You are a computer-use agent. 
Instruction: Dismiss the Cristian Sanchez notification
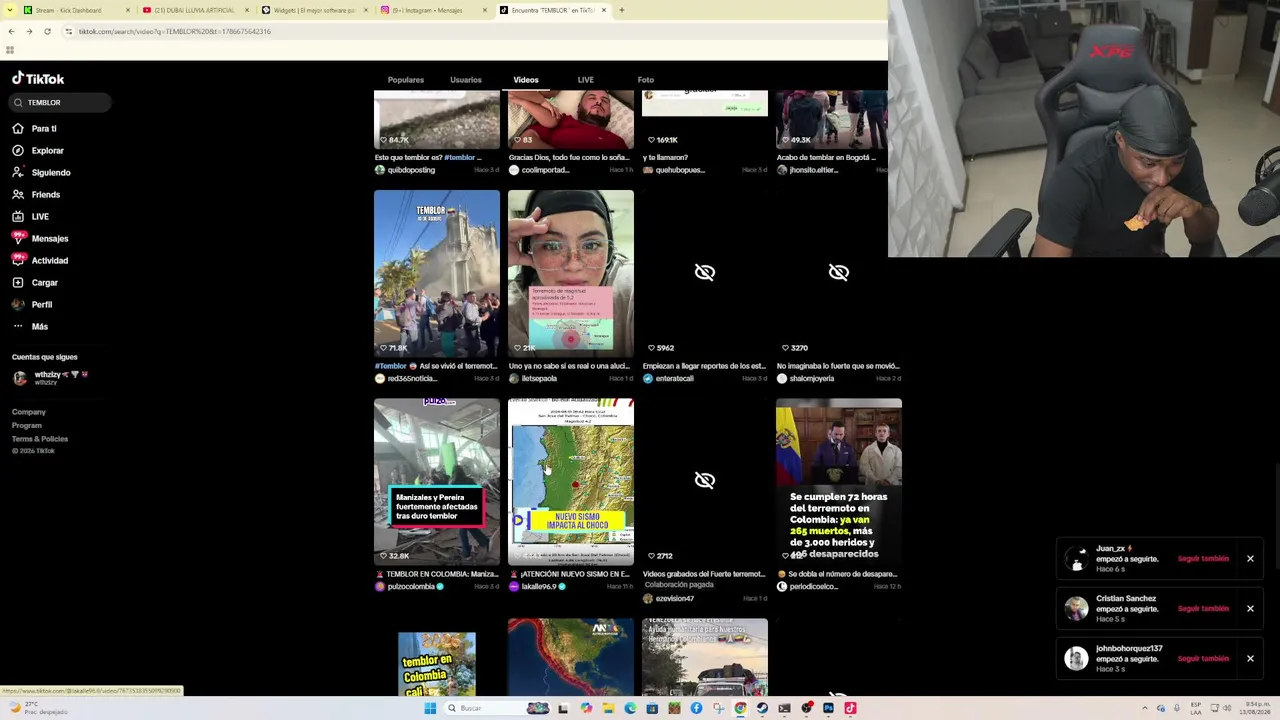(1250, 609)
